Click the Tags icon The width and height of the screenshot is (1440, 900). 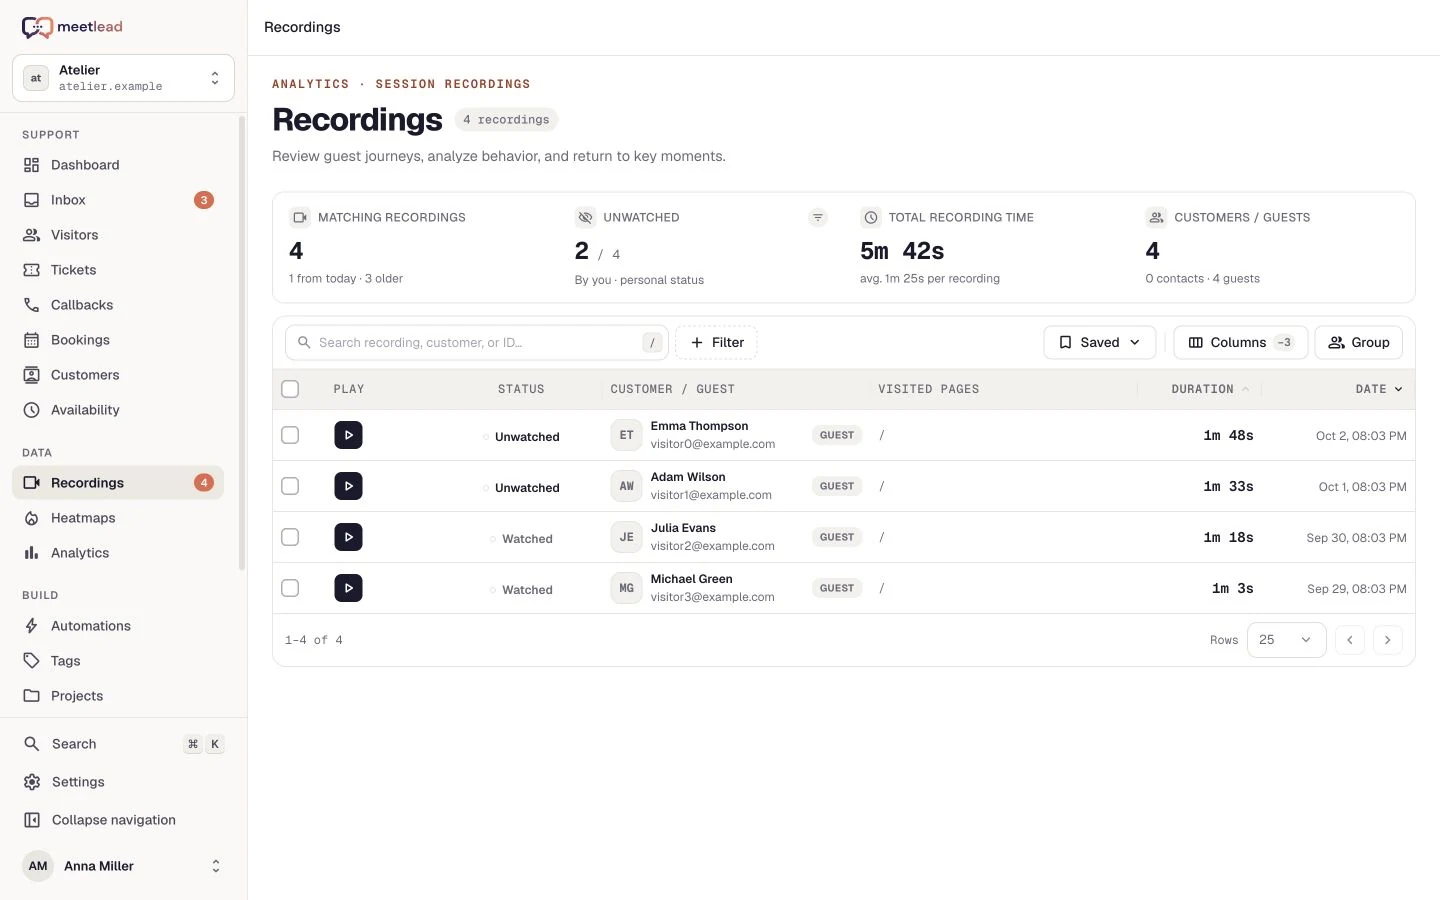[32, 661]
